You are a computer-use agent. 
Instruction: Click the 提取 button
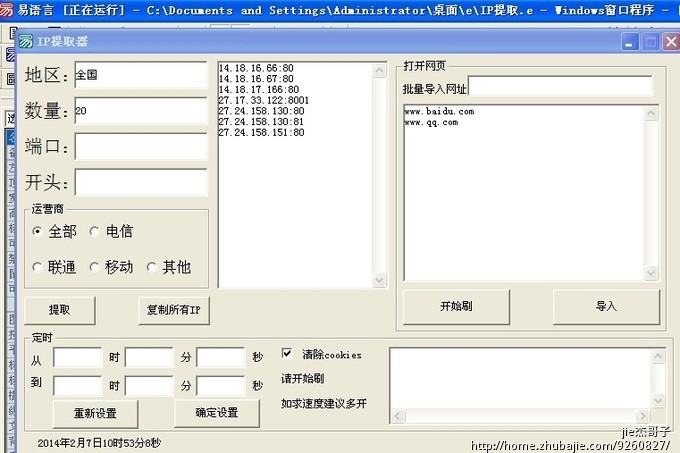(59, 310)
